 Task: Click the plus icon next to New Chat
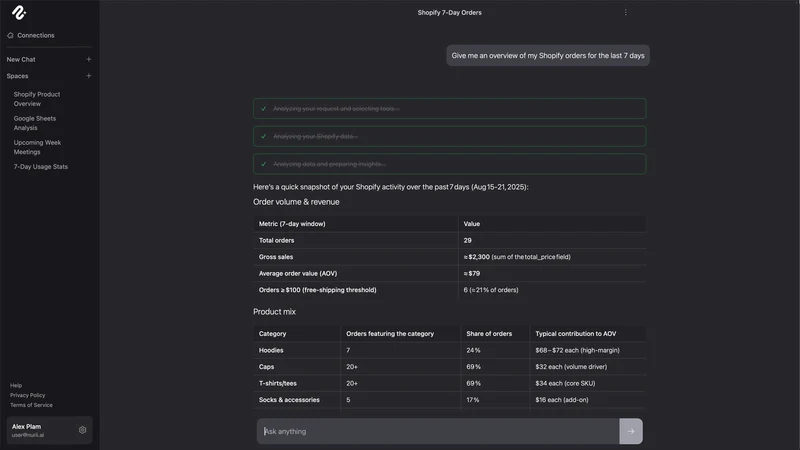tap(89, 59)
